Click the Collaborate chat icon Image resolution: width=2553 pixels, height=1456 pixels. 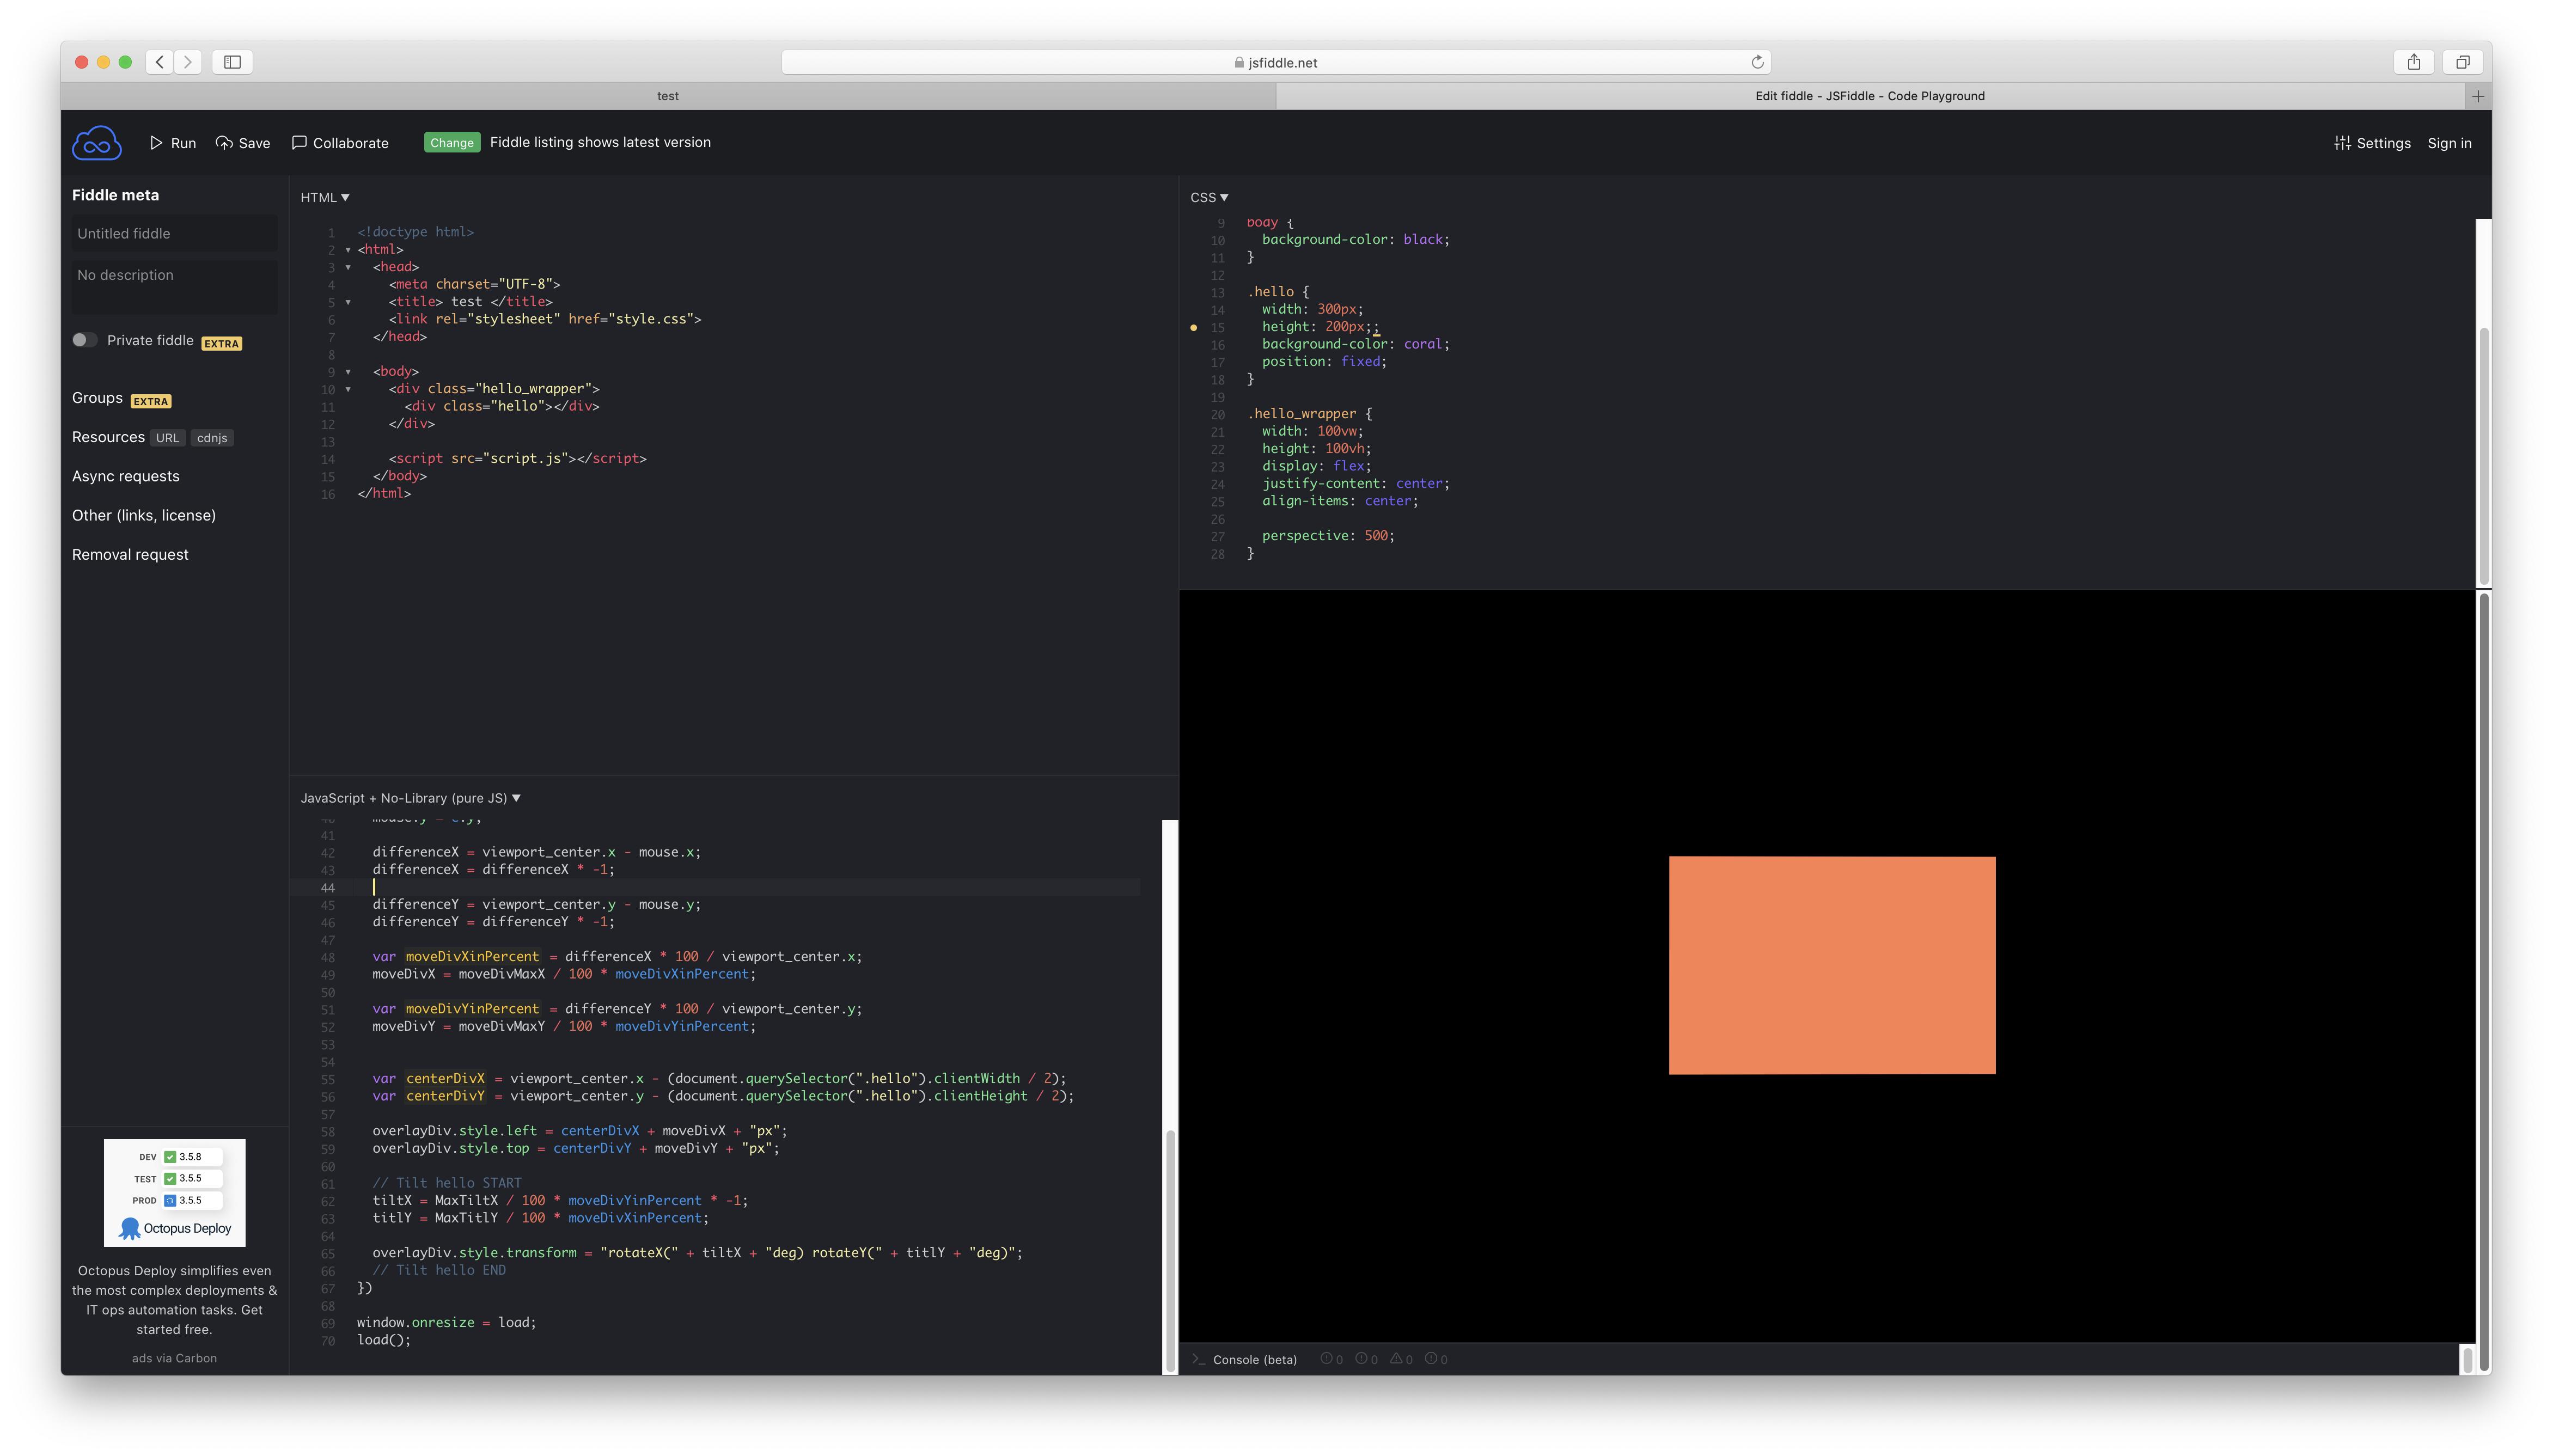click(299, 143)
